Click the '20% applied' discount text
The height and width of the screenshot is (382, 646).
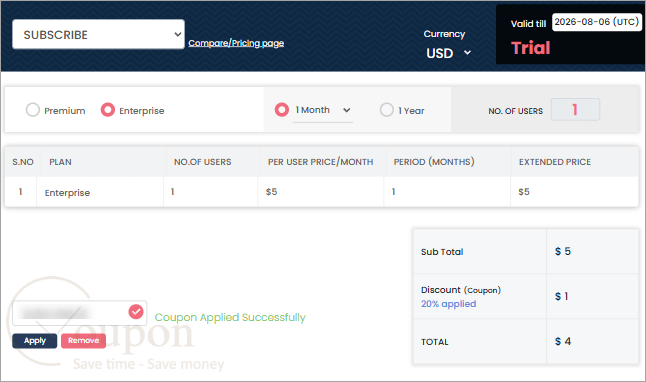click(448, 304)
